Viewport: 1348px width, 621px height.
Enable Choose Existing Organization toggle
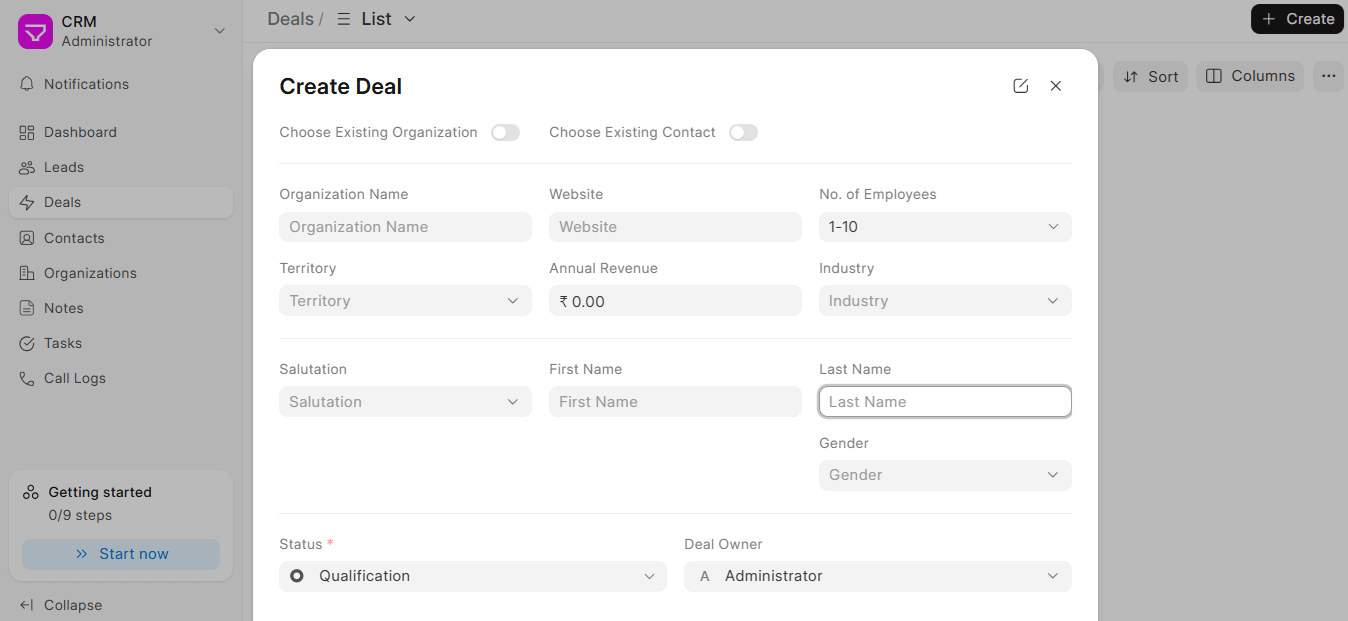click(505, 133)
